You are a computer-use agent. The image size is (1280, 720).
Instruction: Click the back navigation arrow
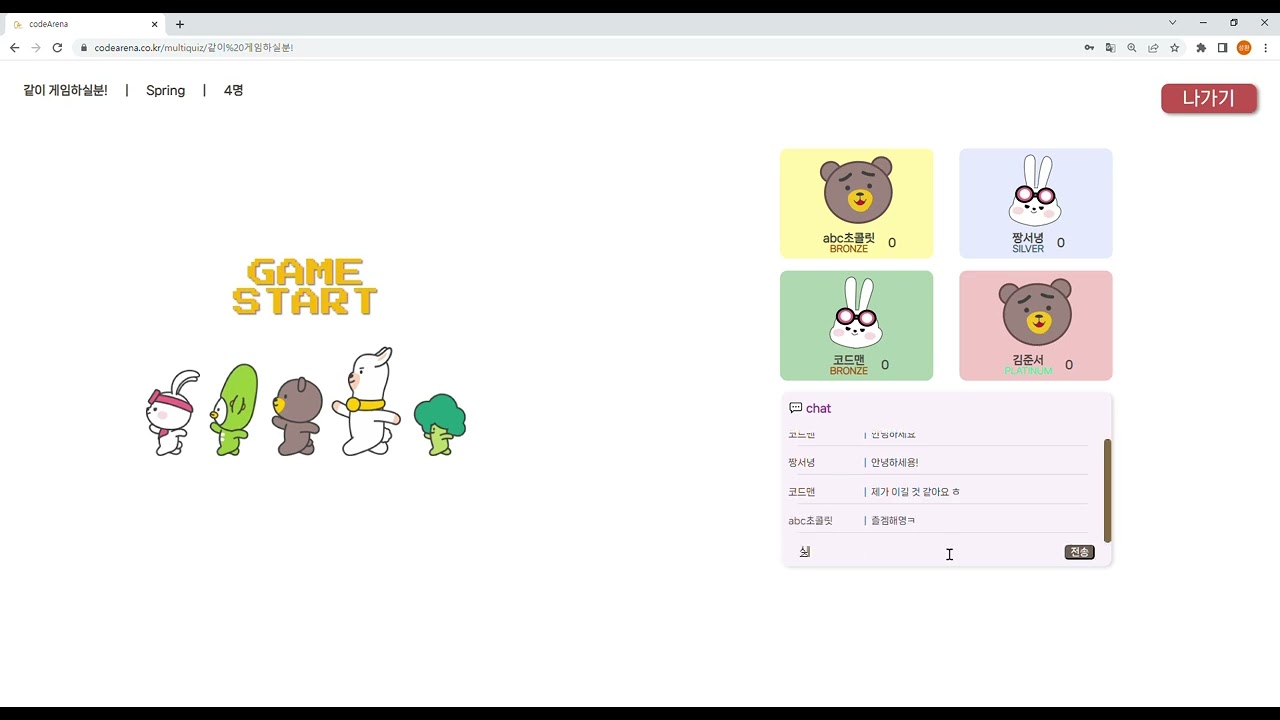coord(13,47)
